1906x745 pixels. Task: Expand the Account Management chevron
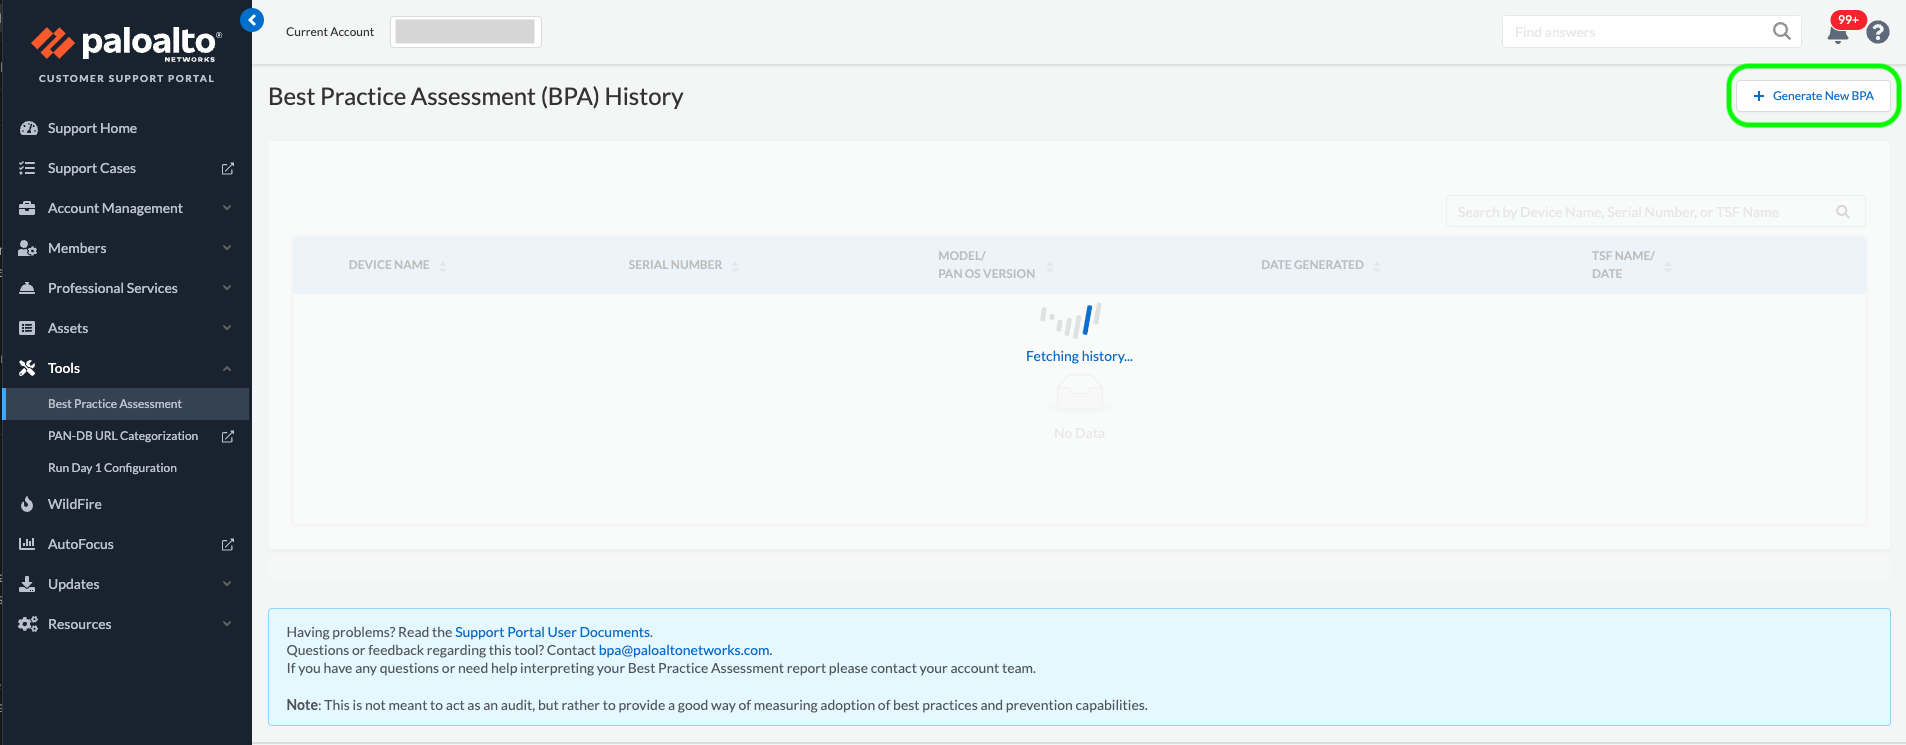227,208
